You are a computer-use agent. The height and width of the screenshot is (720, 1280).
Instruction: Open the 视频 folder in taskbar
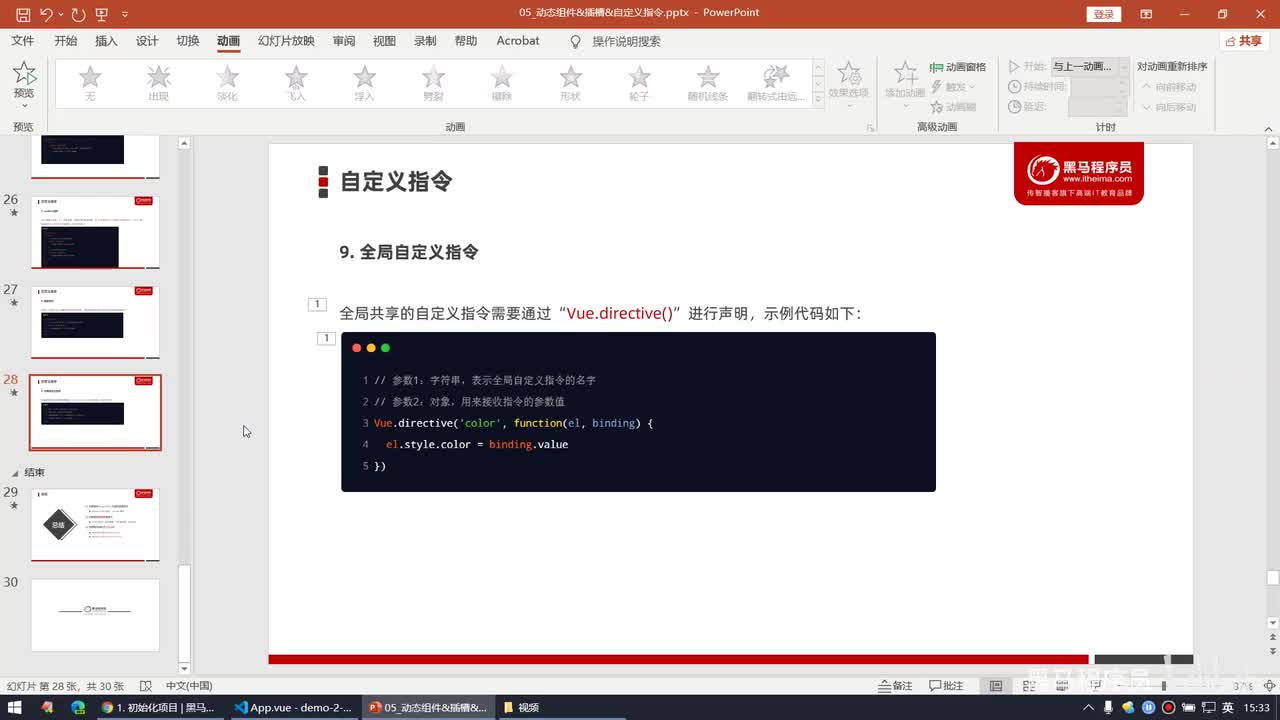(522, 707)
